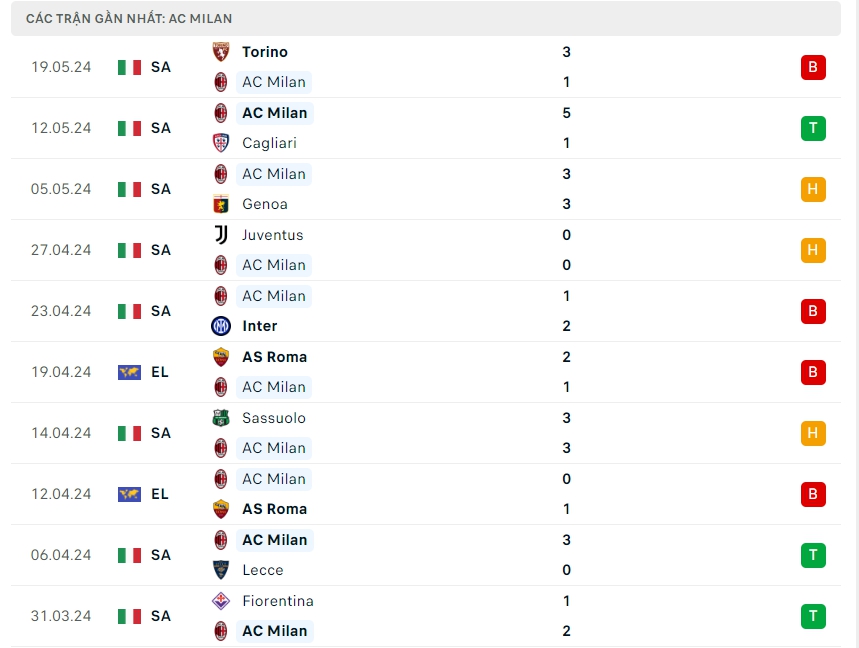859x648 pixels.
Task: Click the Genoa club crest icon
Action: (221, 204)
